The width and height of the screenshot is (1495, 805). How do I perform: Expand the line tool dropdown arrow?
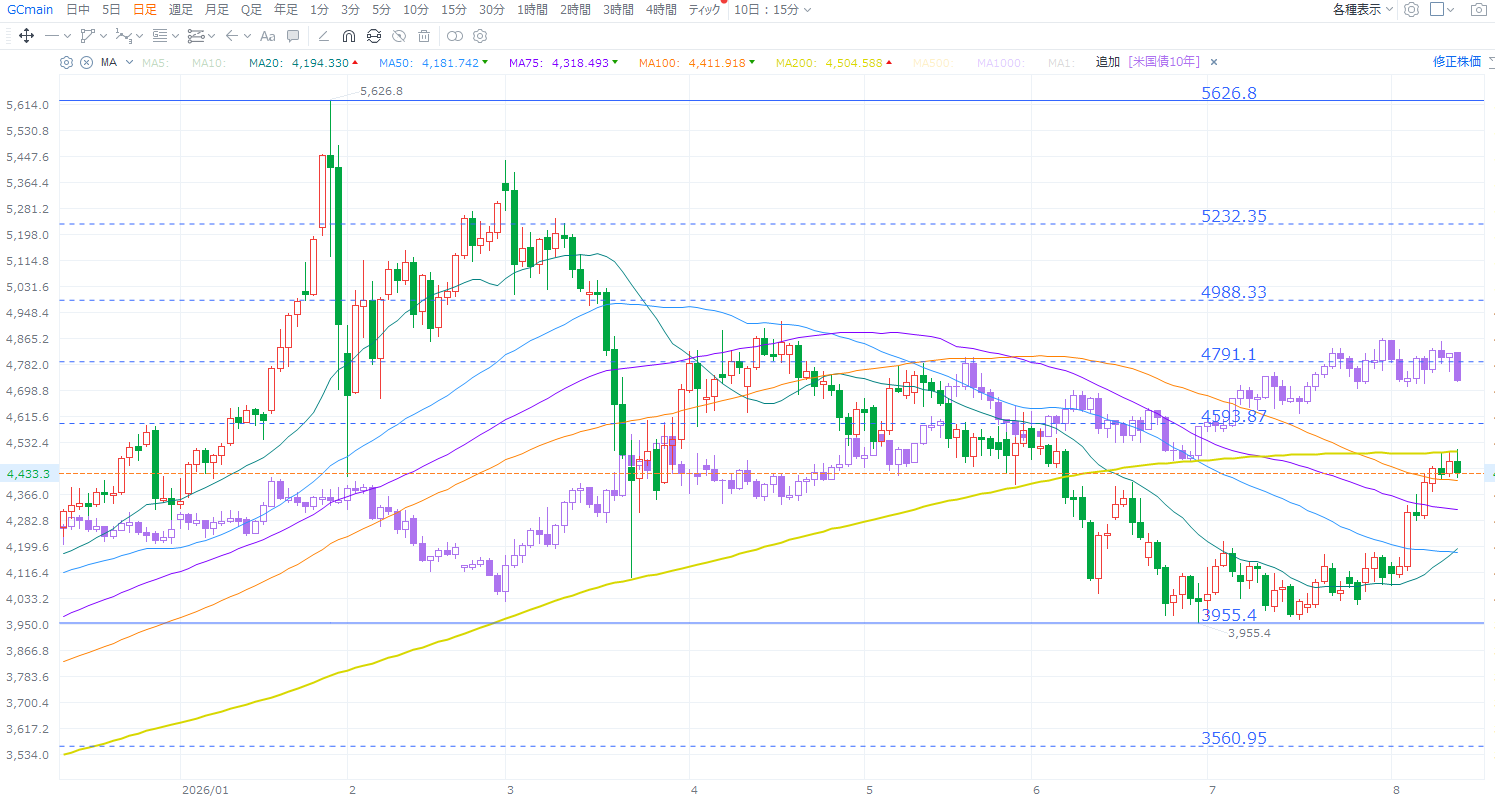pos(69,37)
